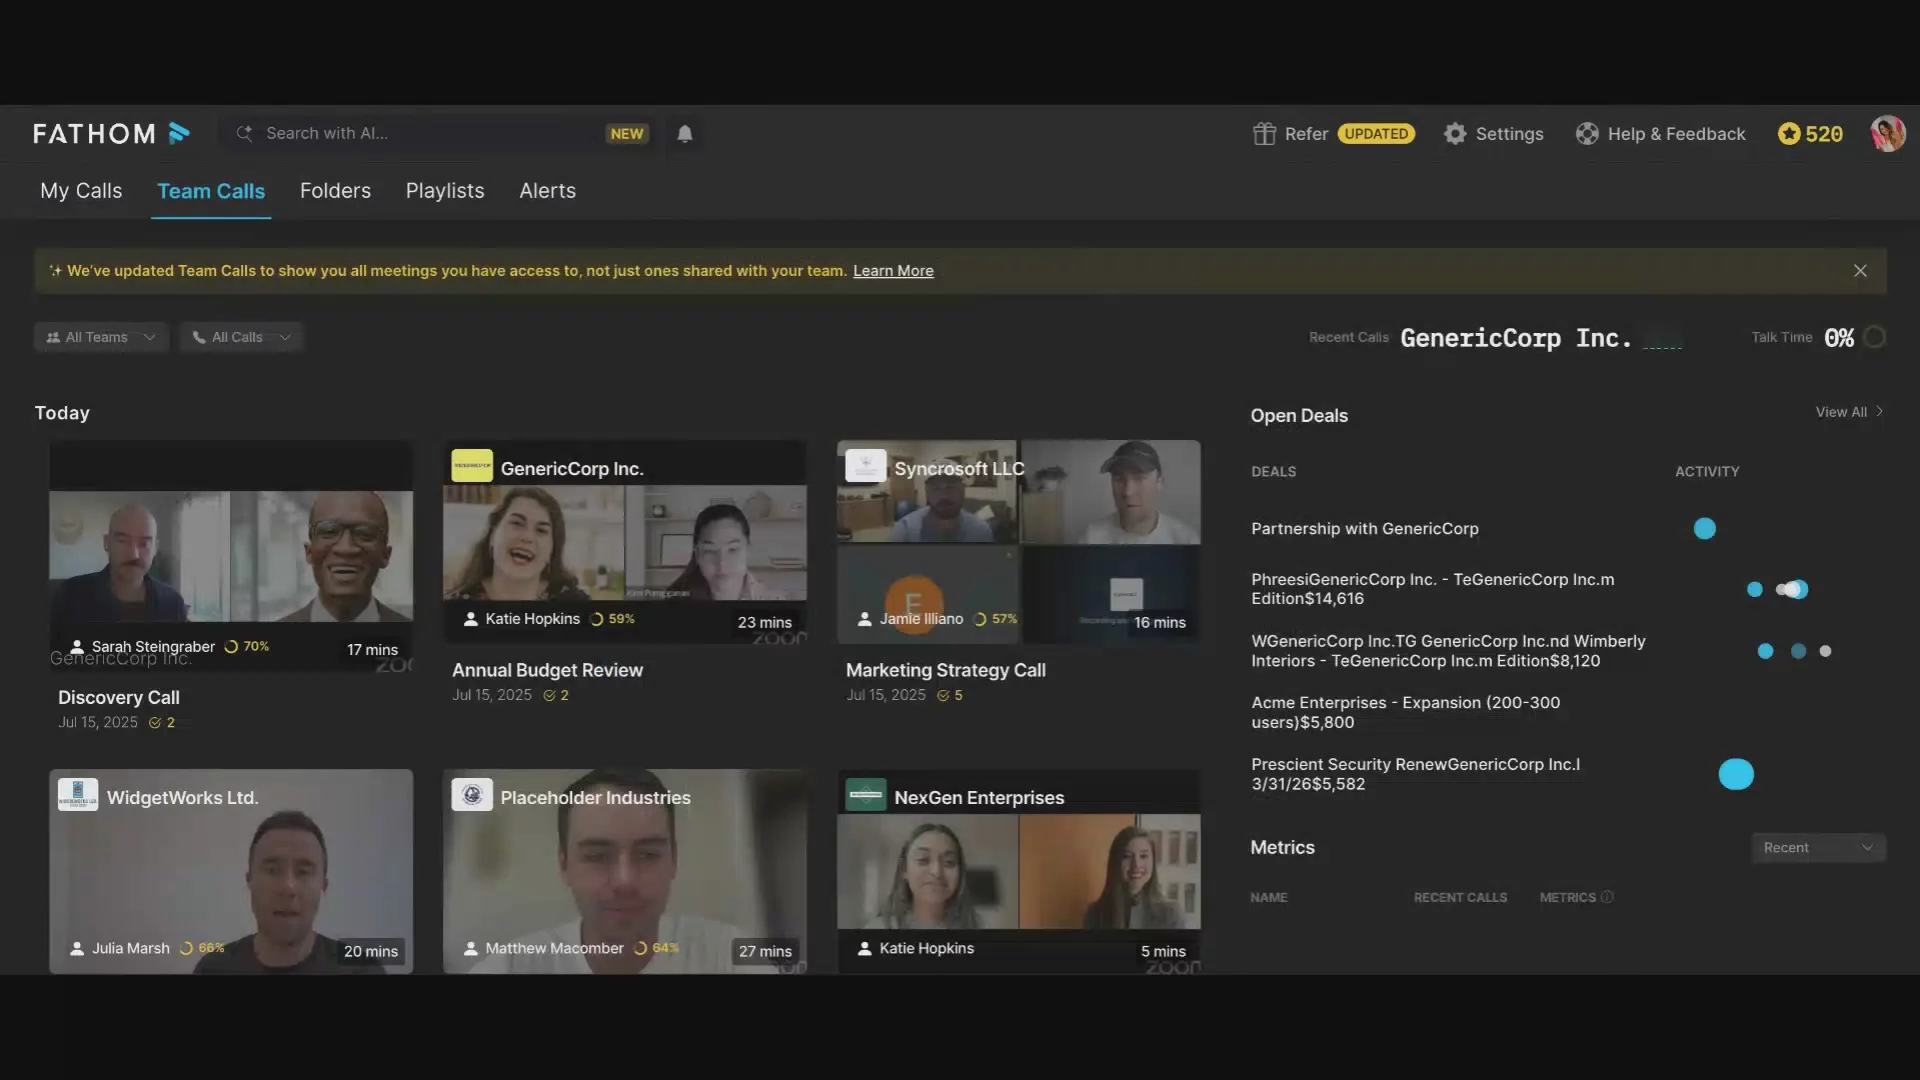
Task: Click Partnership with GenericCorp deal
Action: click(1365, 529)
